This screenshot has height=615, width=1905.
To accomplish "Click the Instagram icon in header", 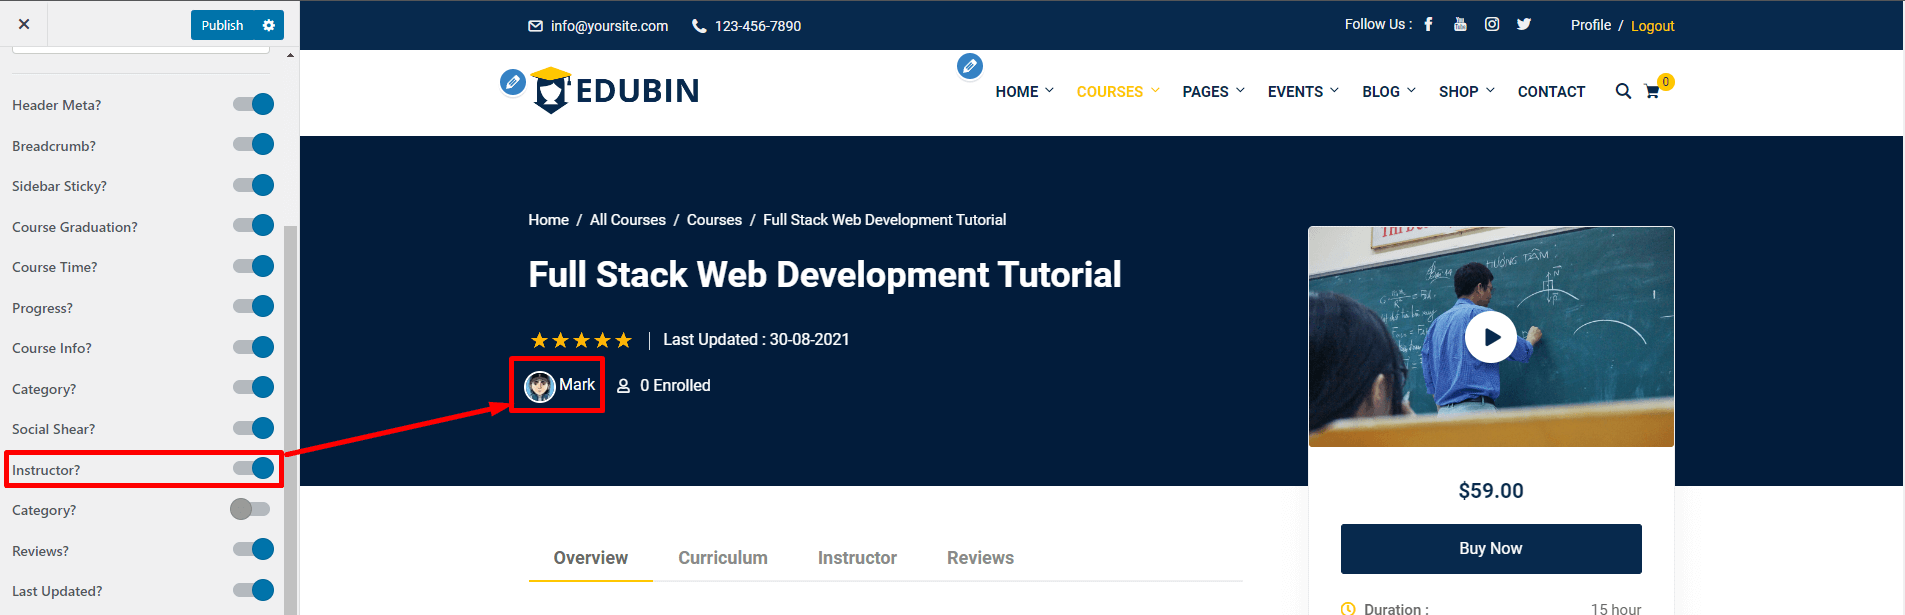I will point(1492,25).
